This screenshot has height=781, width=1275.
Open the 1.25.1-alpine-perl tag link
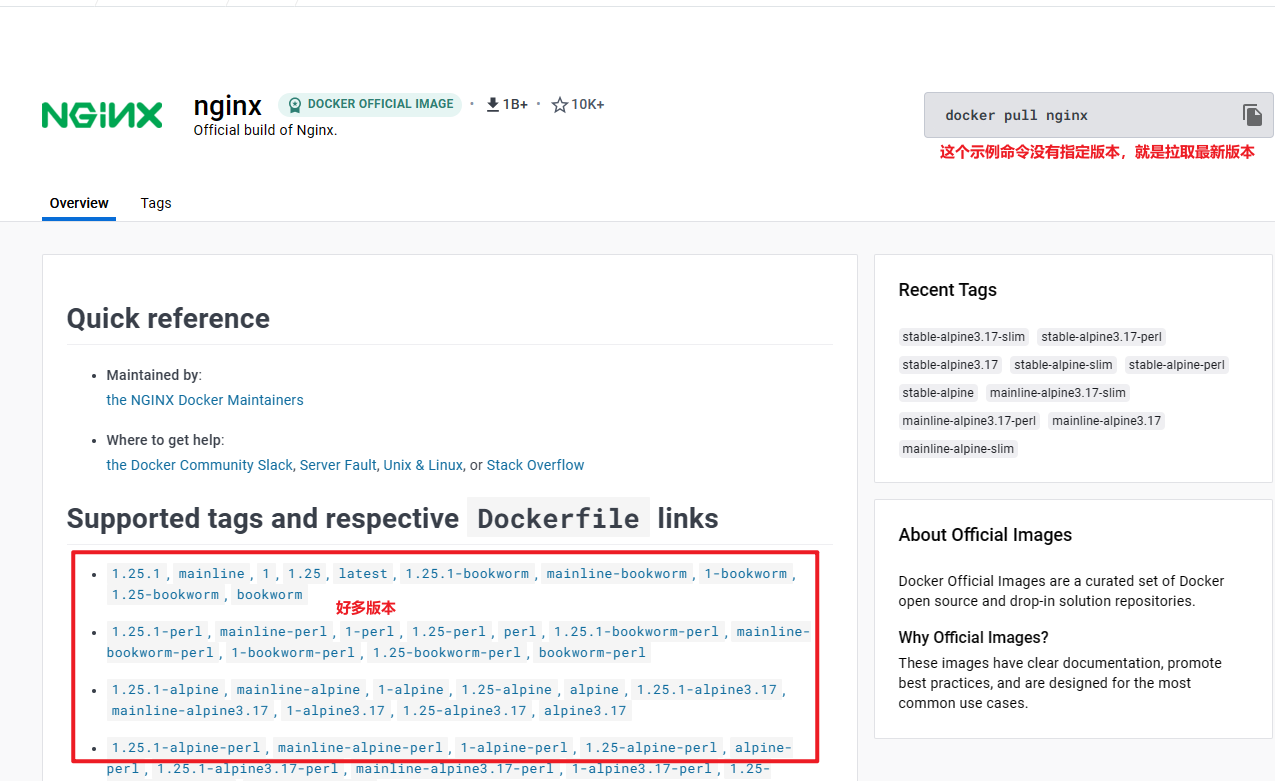coord(186,748)
